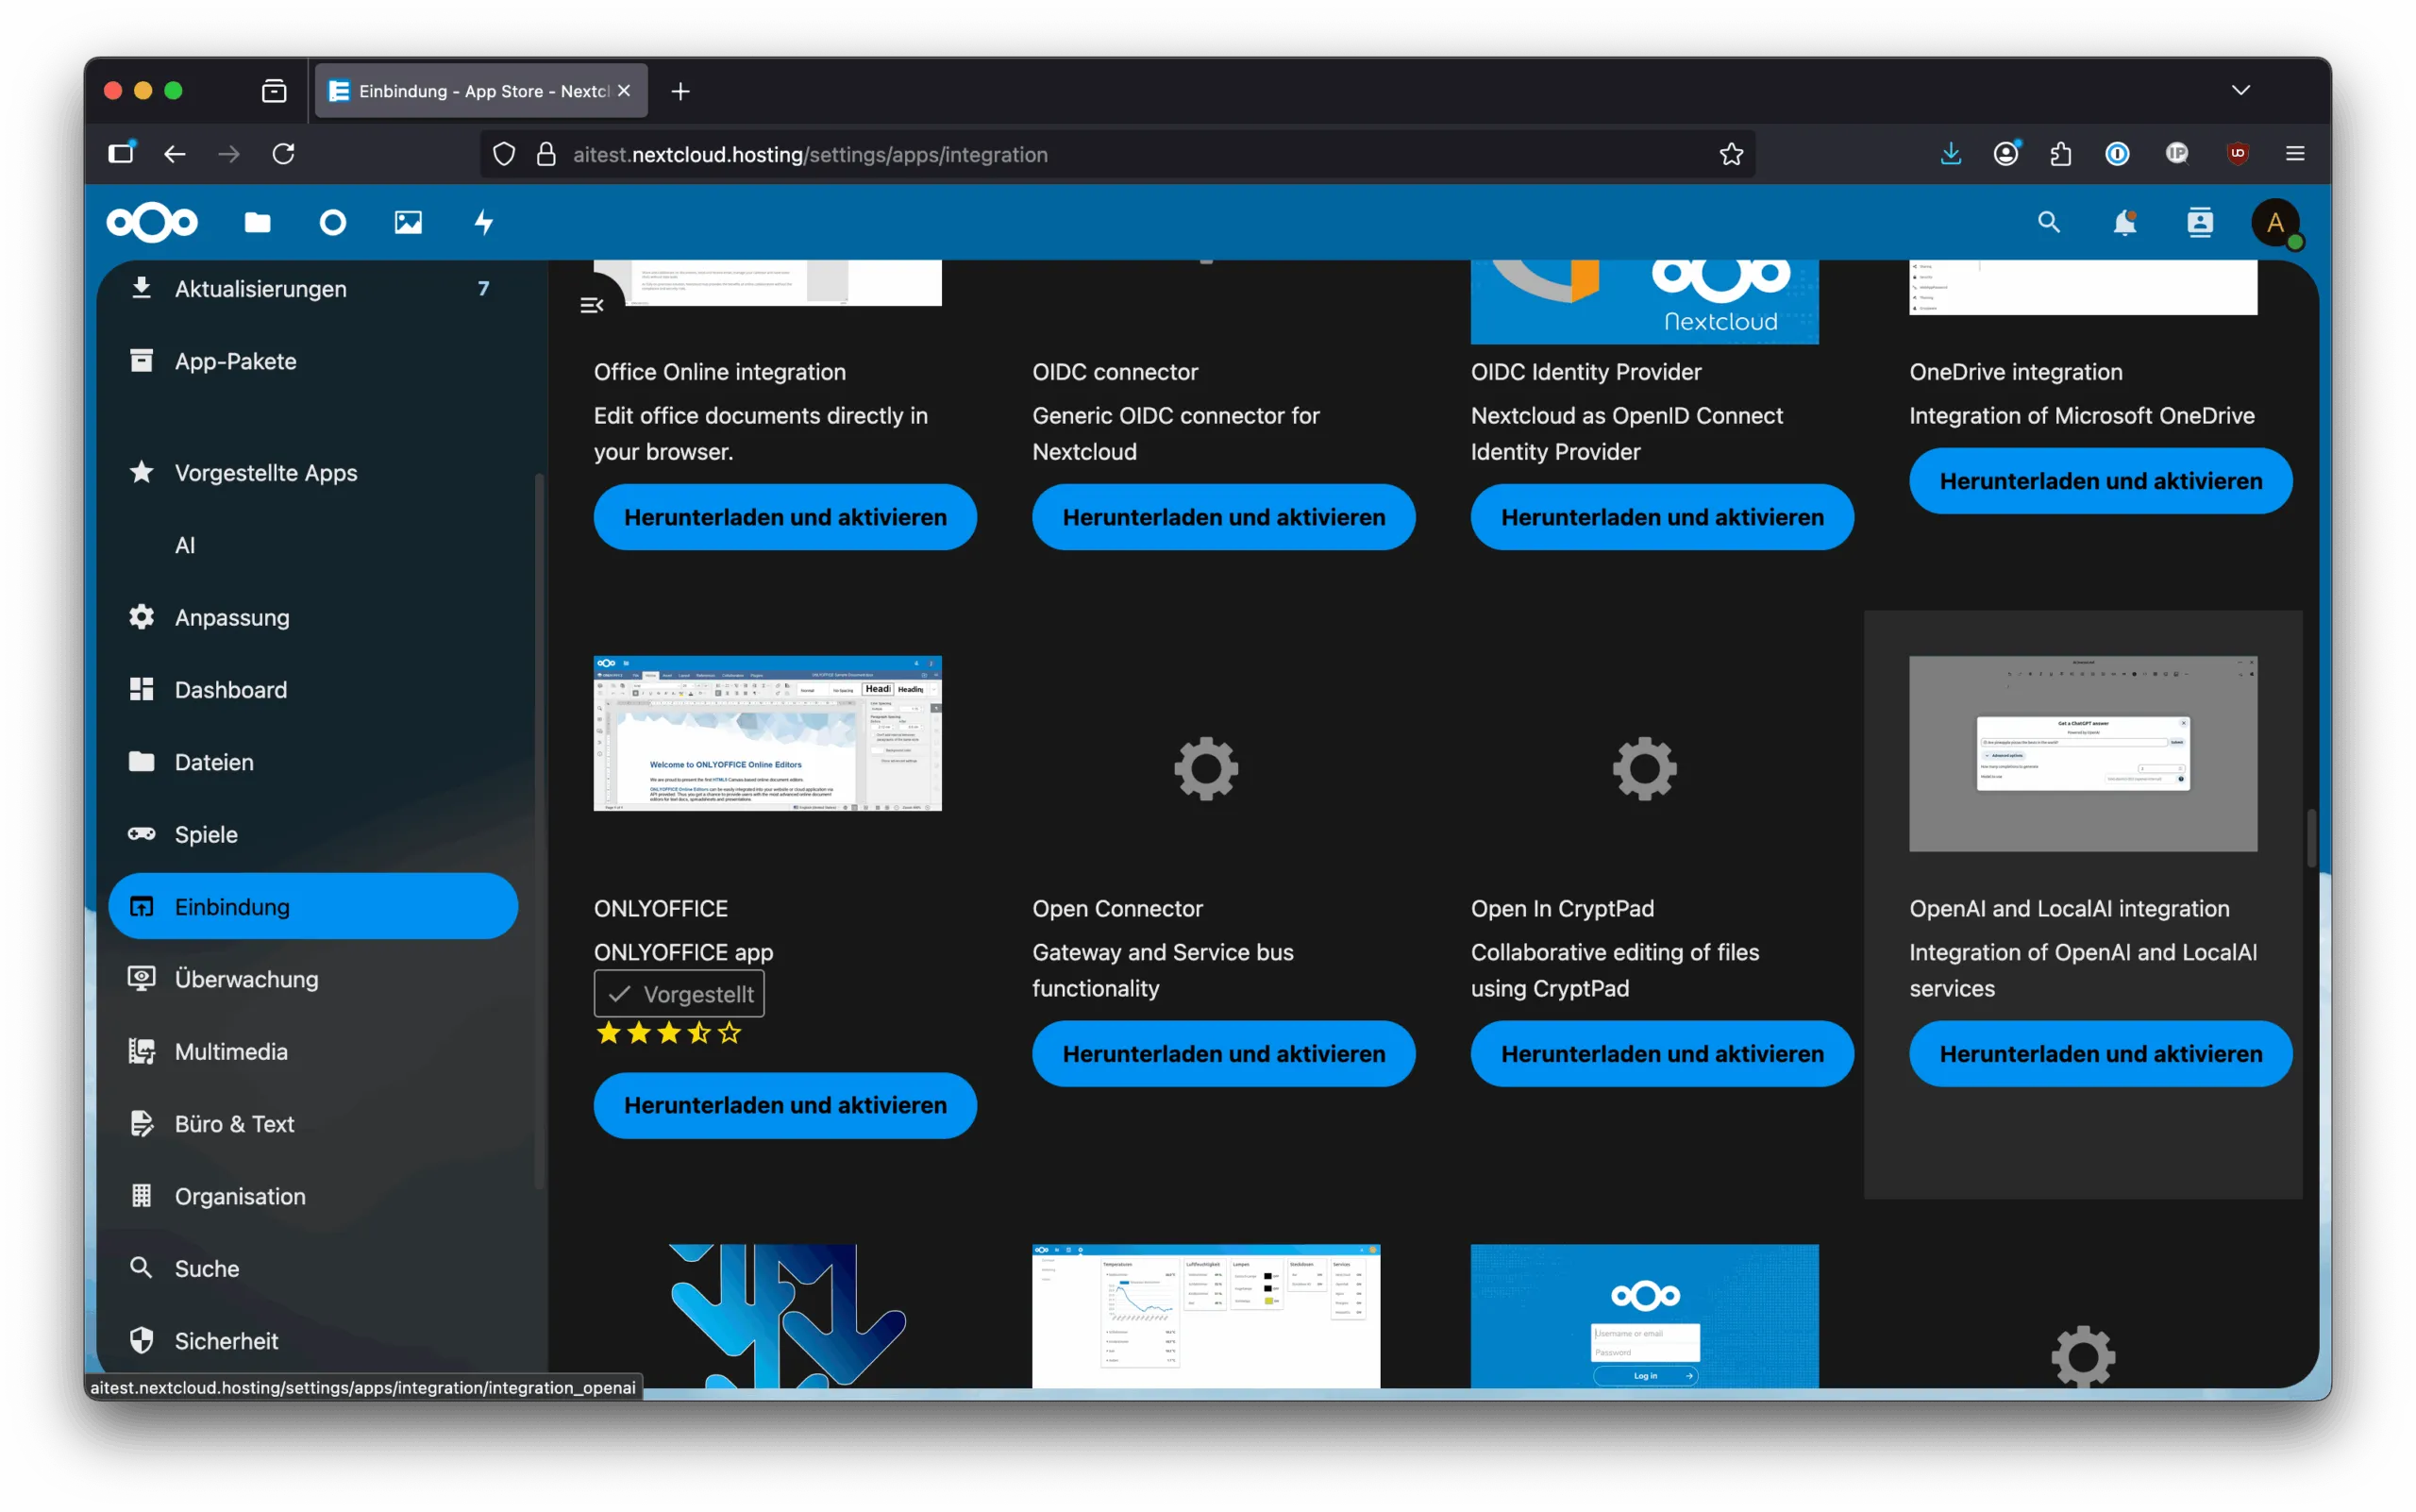Open the Nextcloud logo home link
The height and width of the screenshot is (1512, 2416).
click(152, 222)
